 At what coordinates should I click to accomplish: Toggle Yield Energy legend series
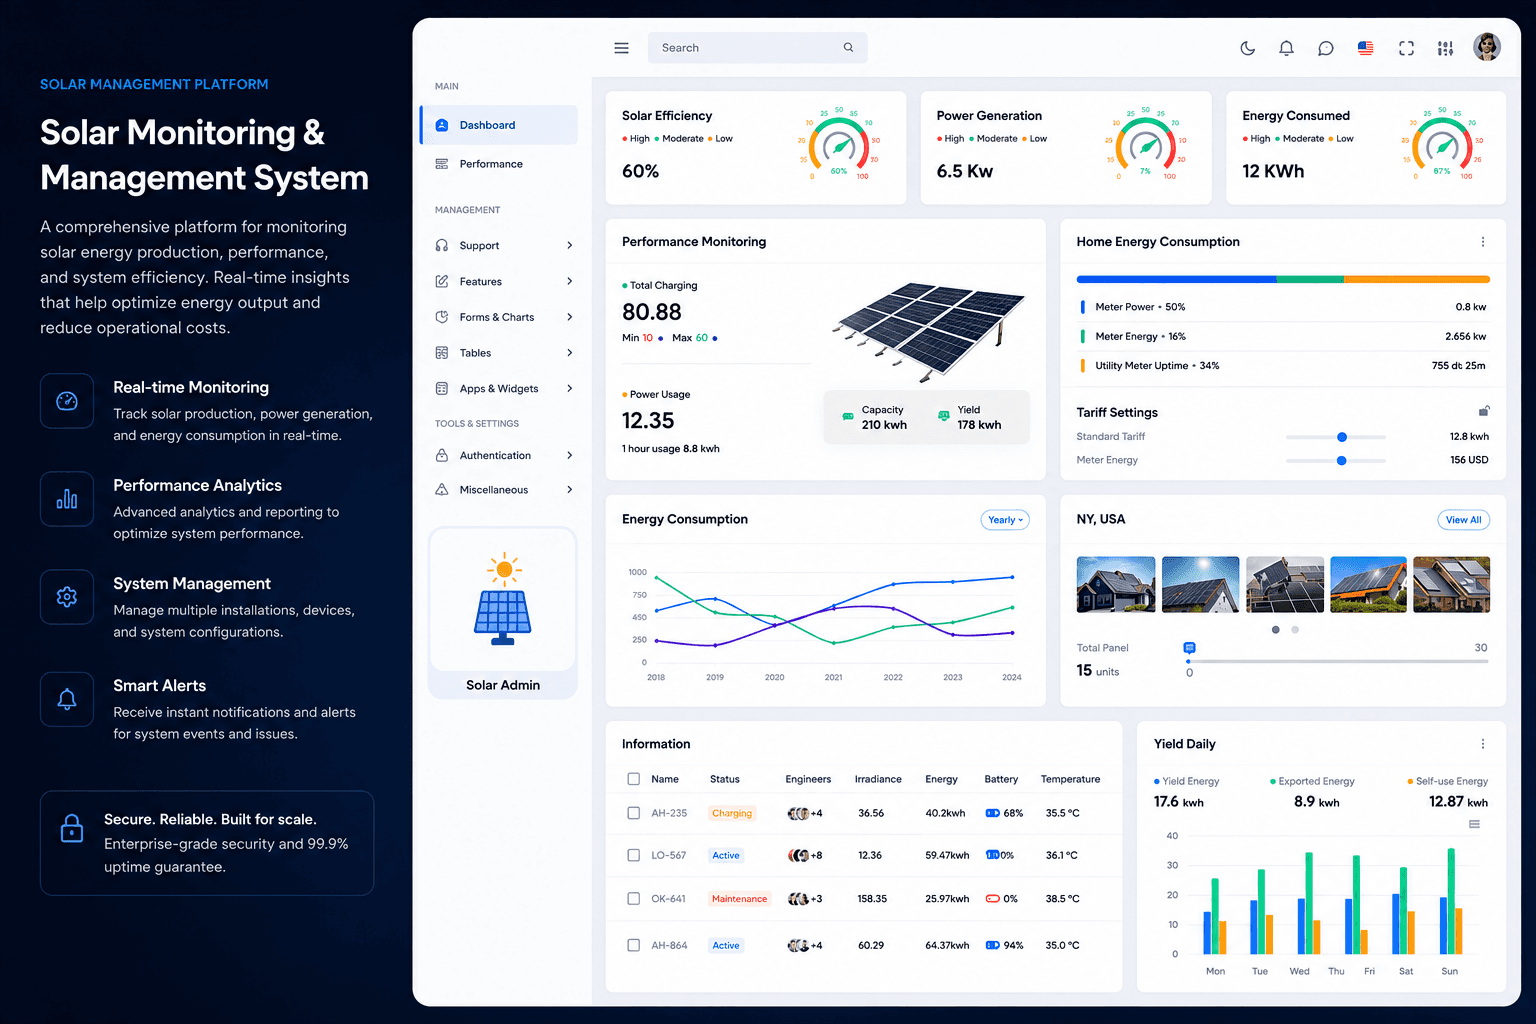[x=1187, y=781]
